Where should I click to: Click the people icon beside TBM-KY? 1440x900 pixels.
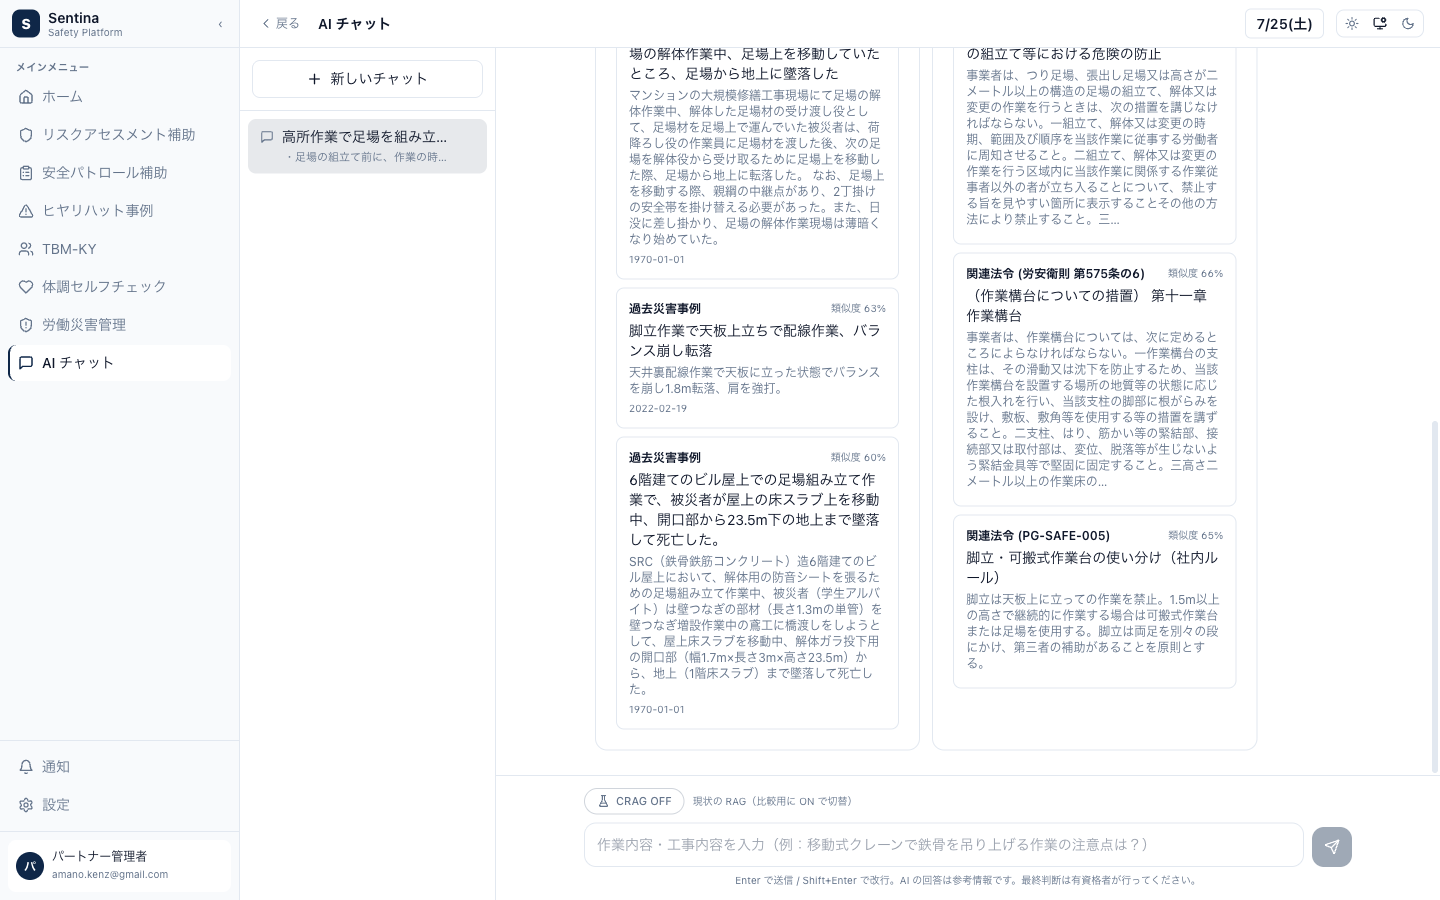pos(26,249)
